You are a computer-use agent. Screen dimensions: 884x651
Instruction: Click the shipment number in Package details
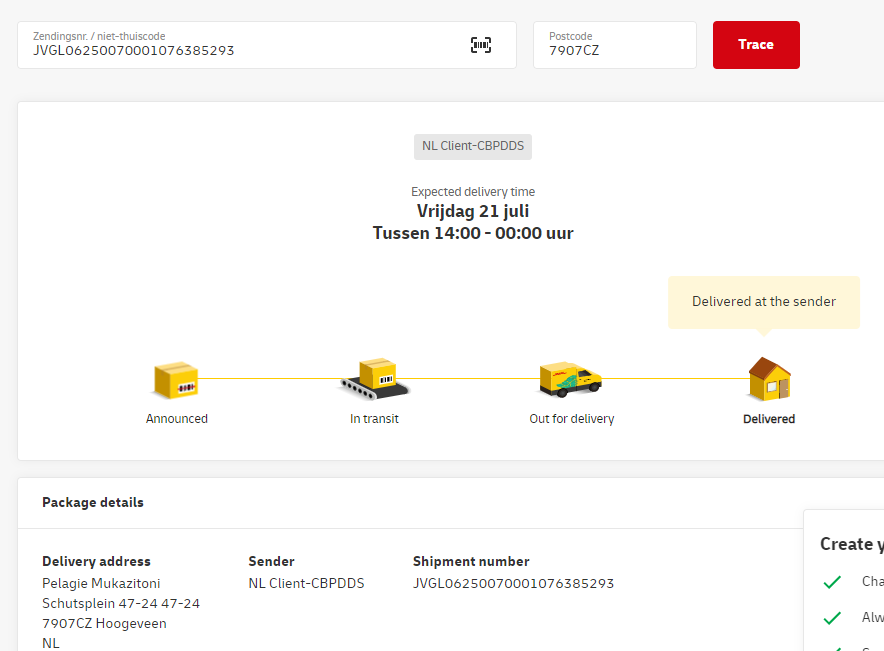[x=513, y=583]
